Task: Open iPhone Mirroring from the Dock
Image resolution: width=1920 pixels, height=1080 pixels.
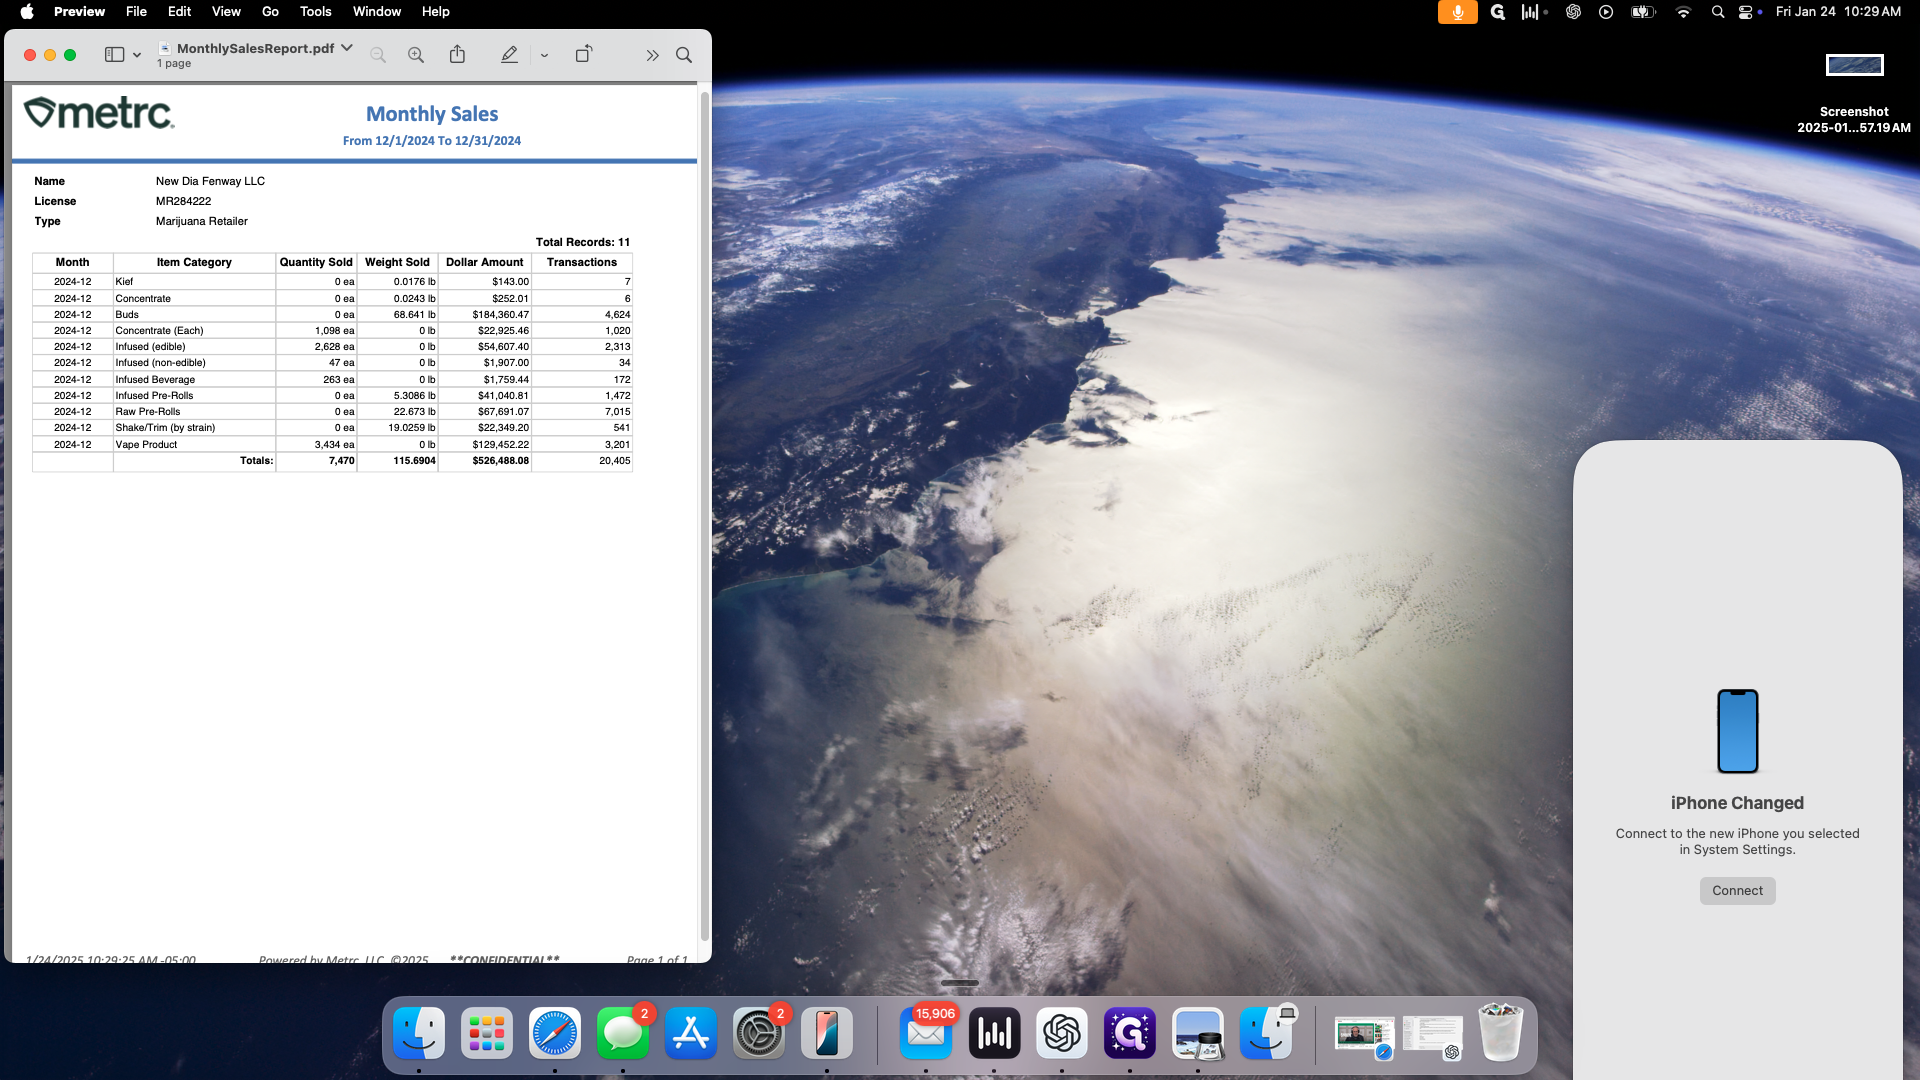Action: (827, 1033)
